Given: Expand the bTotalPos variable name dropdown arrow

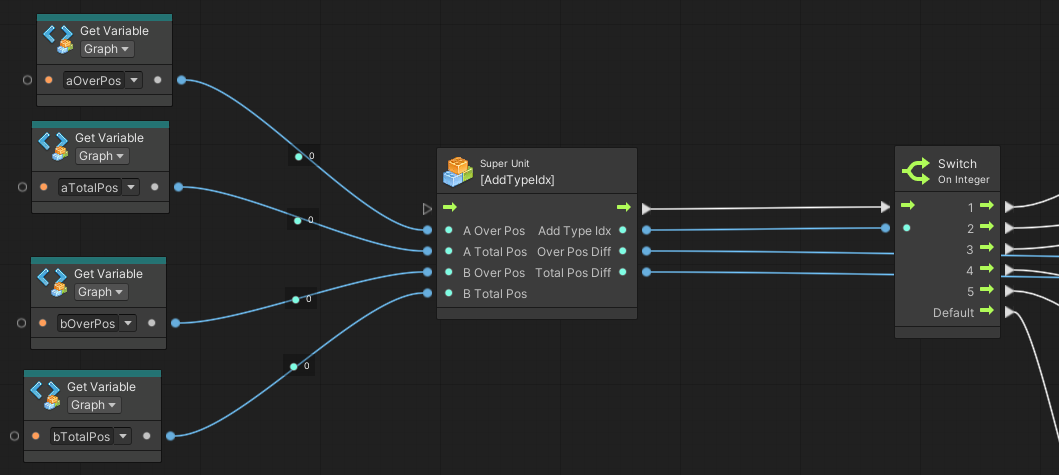Looking at the screenshot, I should (x=122, y=436).
